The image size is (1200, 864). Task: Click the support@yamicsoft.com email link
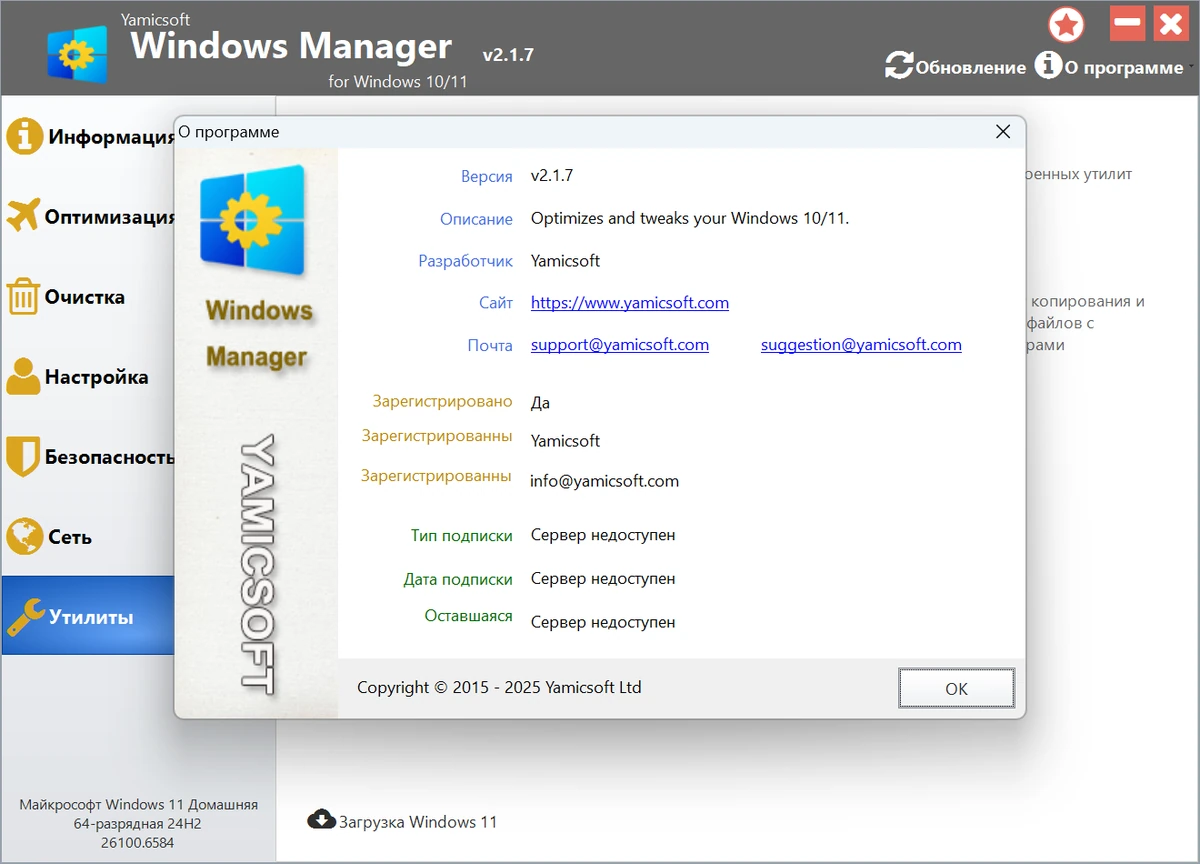tap(620, 345)
